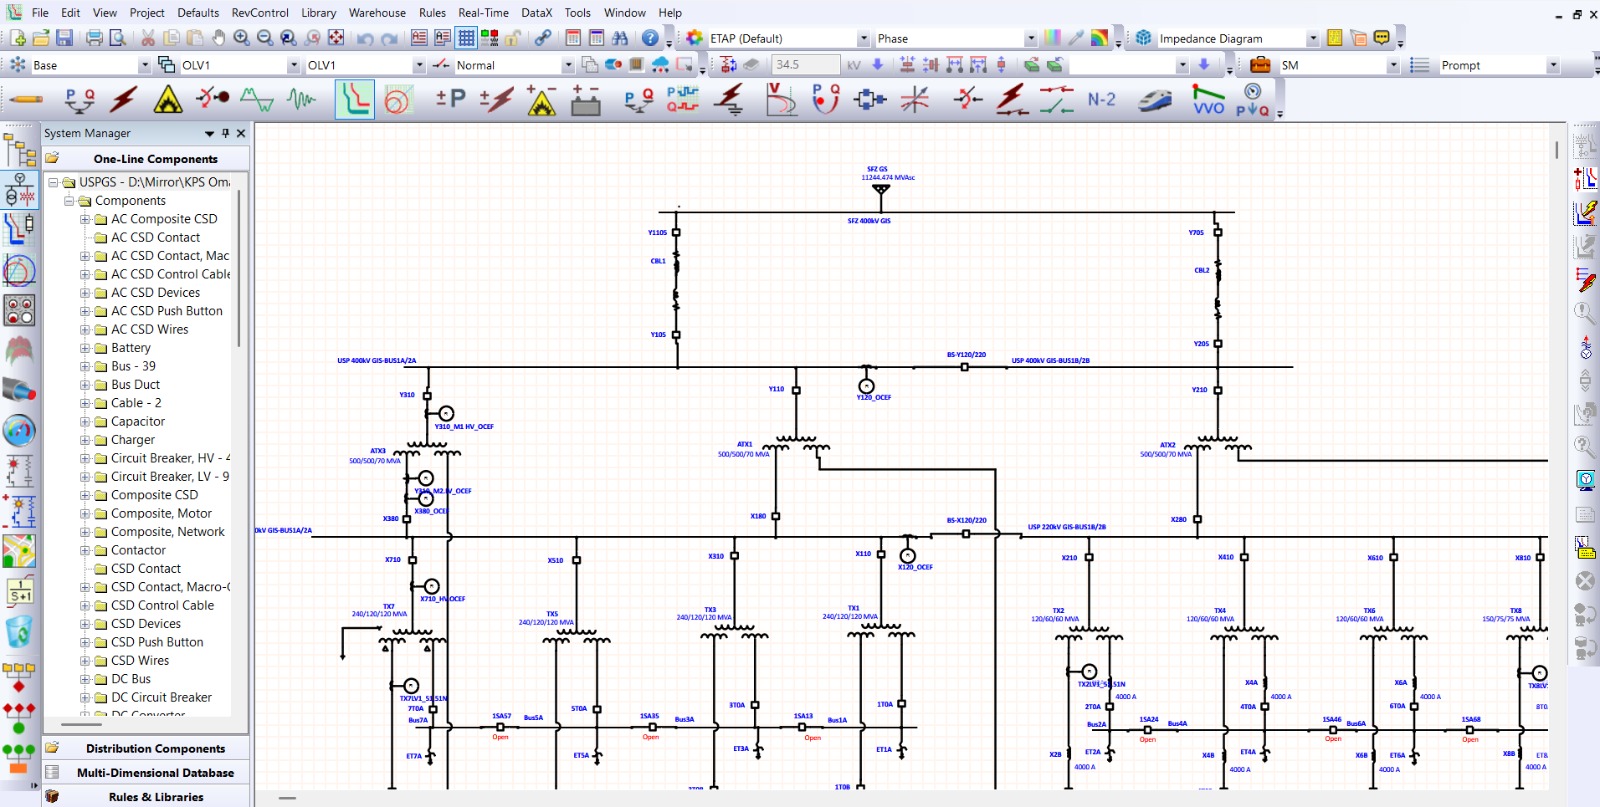
Task: Click the 34.5 kV value field
Action: [805, 65]
